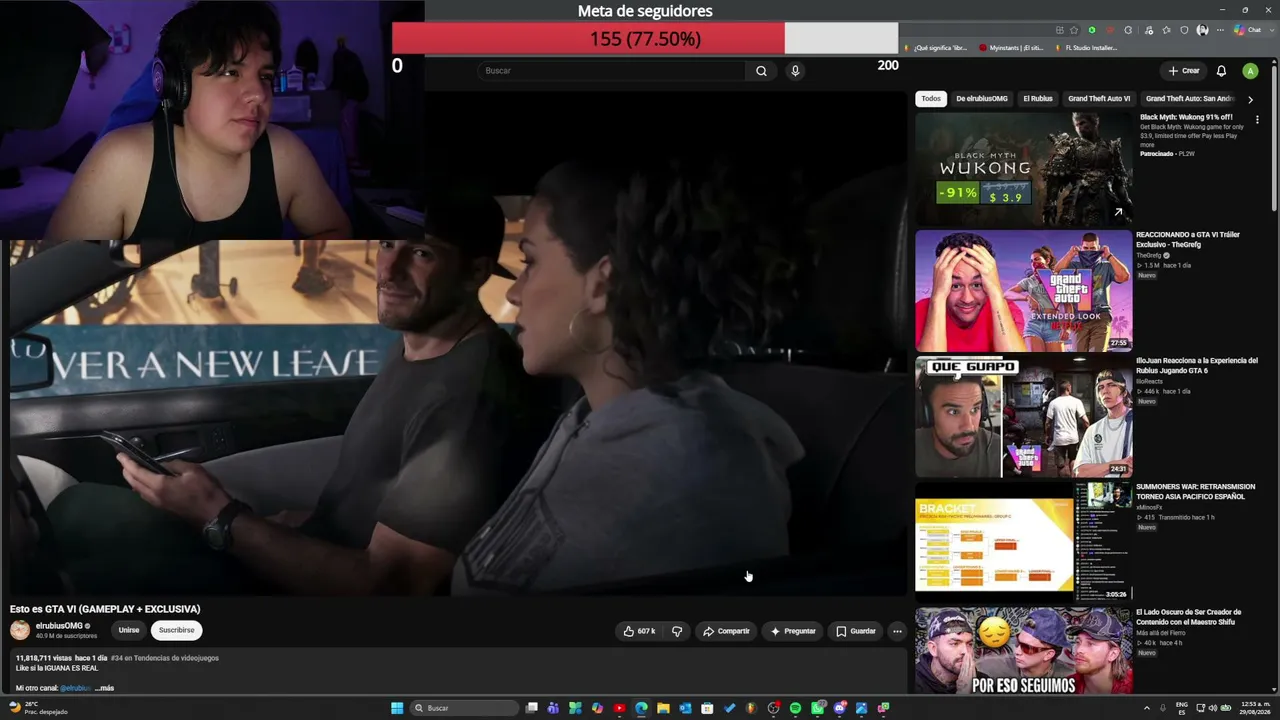Click elrubiusOMG channel avatar
Viewport: 1280px width, 720px height.
(x=20, y=630)
